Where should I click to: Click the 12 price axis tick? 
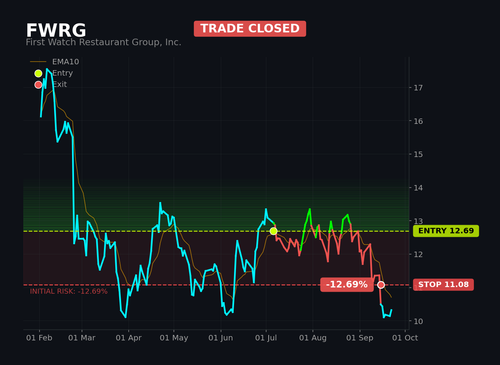click(x=418, y=255)
